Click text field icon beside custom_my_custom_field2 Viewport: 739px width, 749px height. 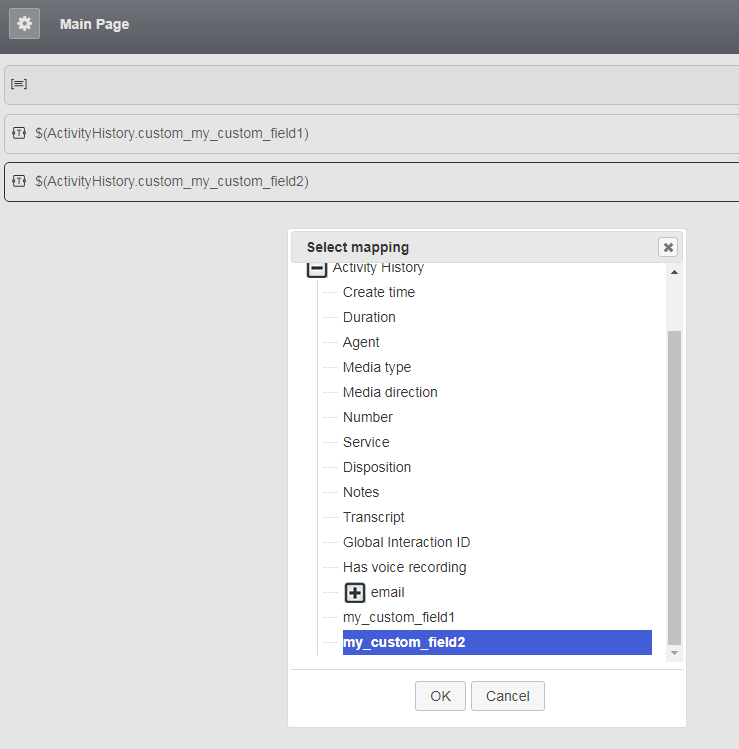pos(19,181)
